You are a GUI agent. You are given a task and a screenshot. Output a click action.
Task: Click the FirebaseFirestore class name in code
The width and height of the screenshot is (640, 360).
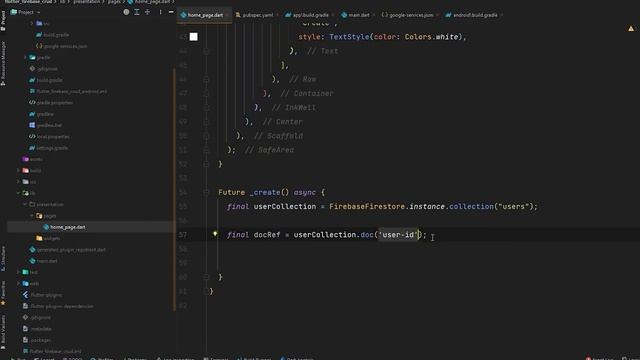coord(367,207)
